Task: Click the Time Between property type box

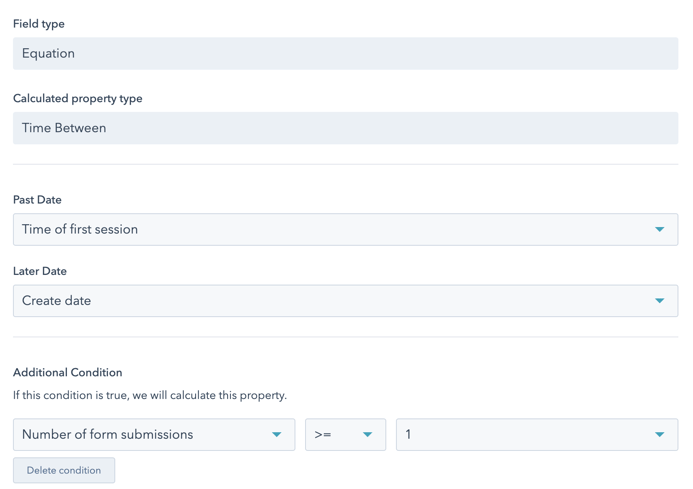Action: click(x=345, y=128)
